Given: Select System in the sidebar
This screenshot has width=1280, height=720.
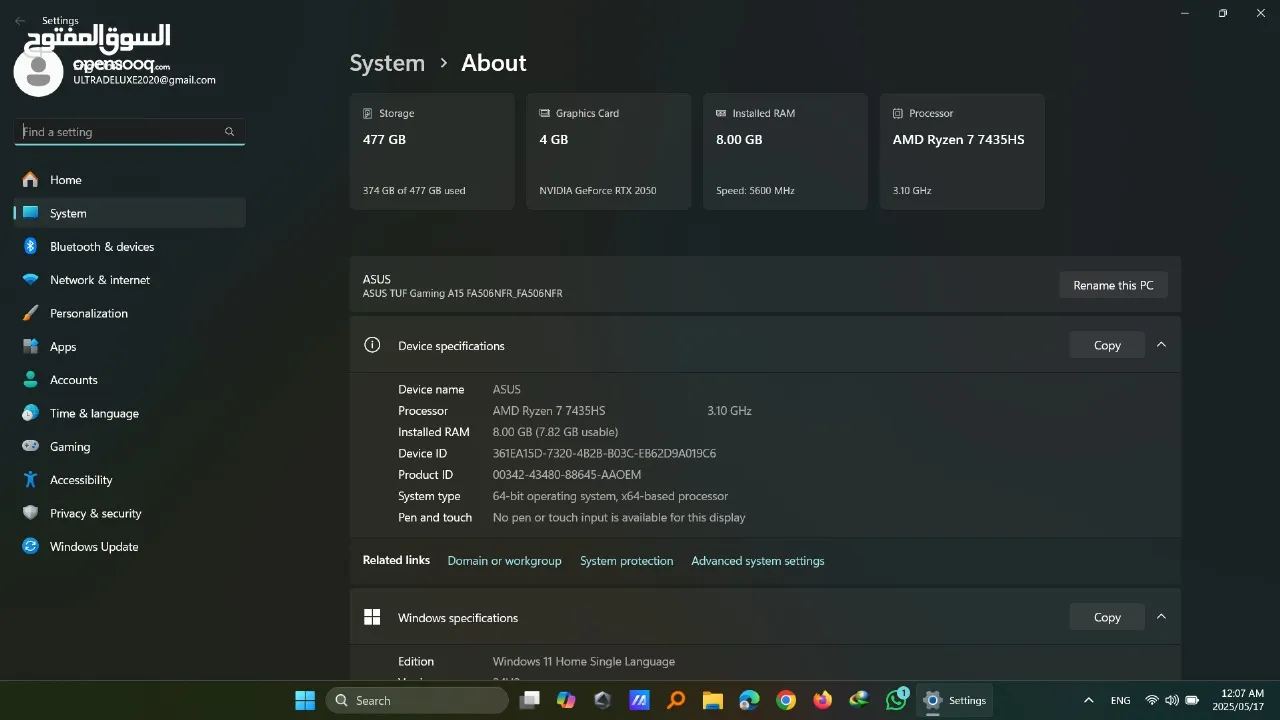Looking at the screenshot, I should pyautogui.click(x=130, y=213).
